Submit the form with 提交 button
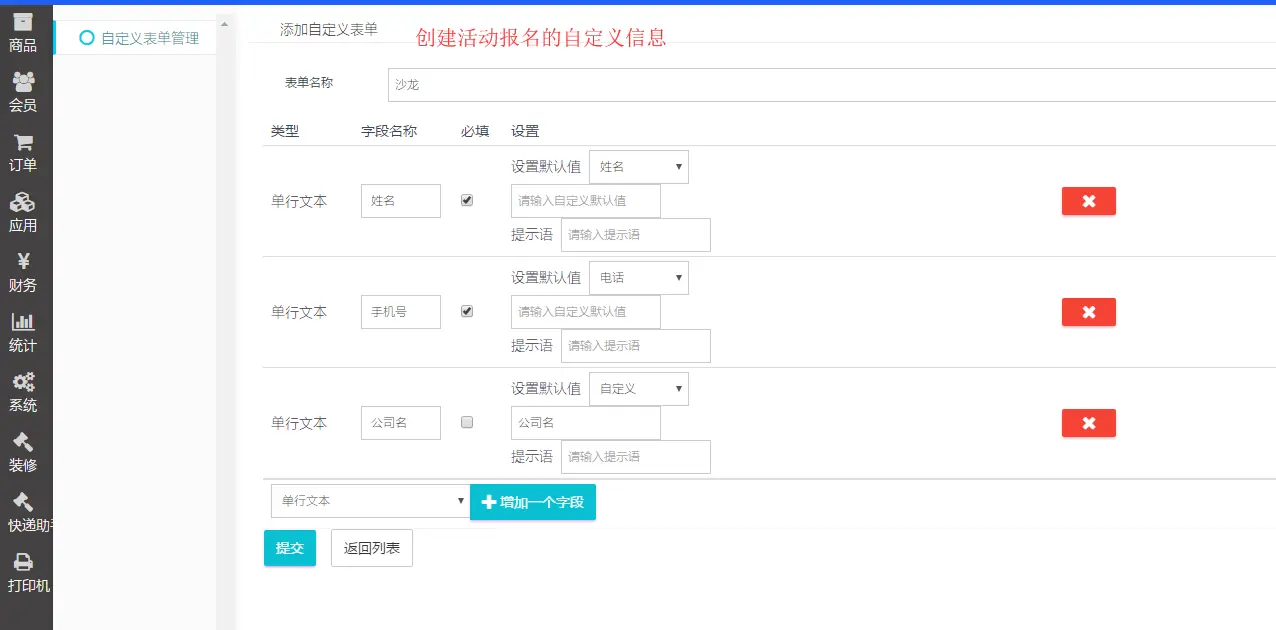1276x630 pixels. 289,547
